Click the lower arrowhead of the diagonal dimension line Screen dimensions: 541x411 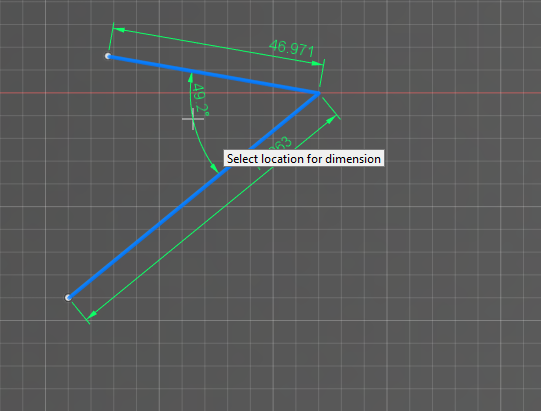tap(92, 314)
